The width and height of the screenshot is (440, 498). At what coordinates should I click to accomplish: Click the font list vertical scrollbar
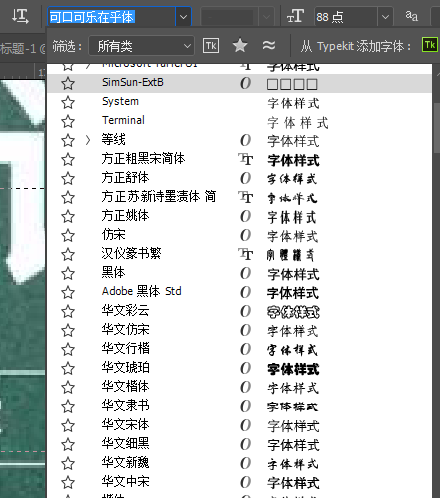pos(436,127)
